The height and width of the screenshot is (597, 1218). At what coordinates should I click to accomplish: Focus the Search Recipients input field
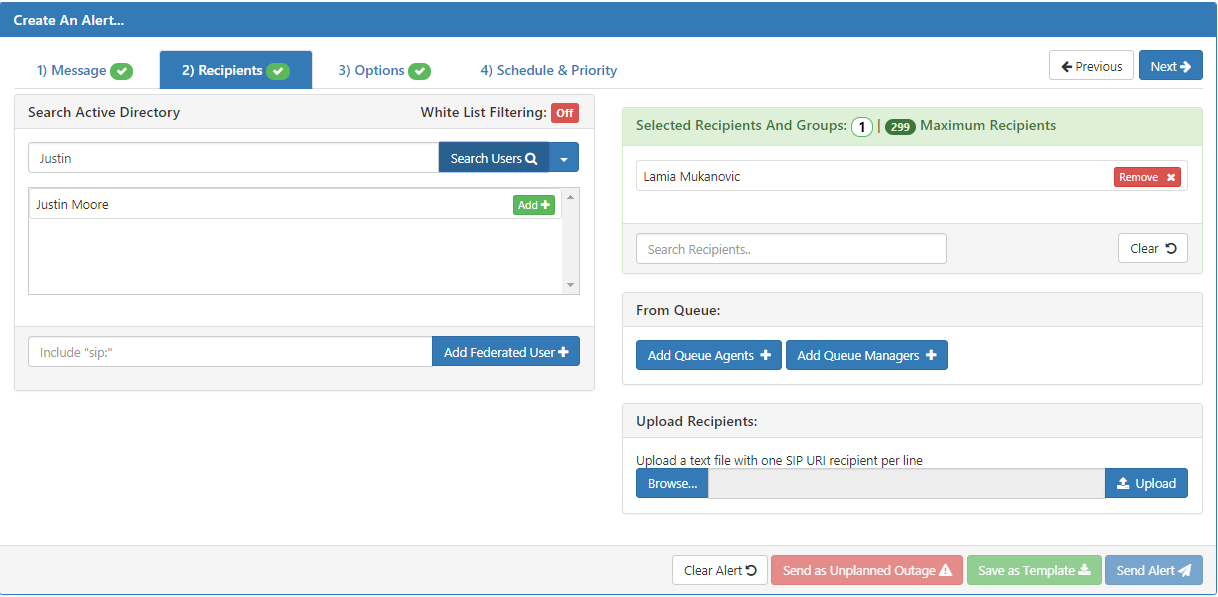(791, 249)
